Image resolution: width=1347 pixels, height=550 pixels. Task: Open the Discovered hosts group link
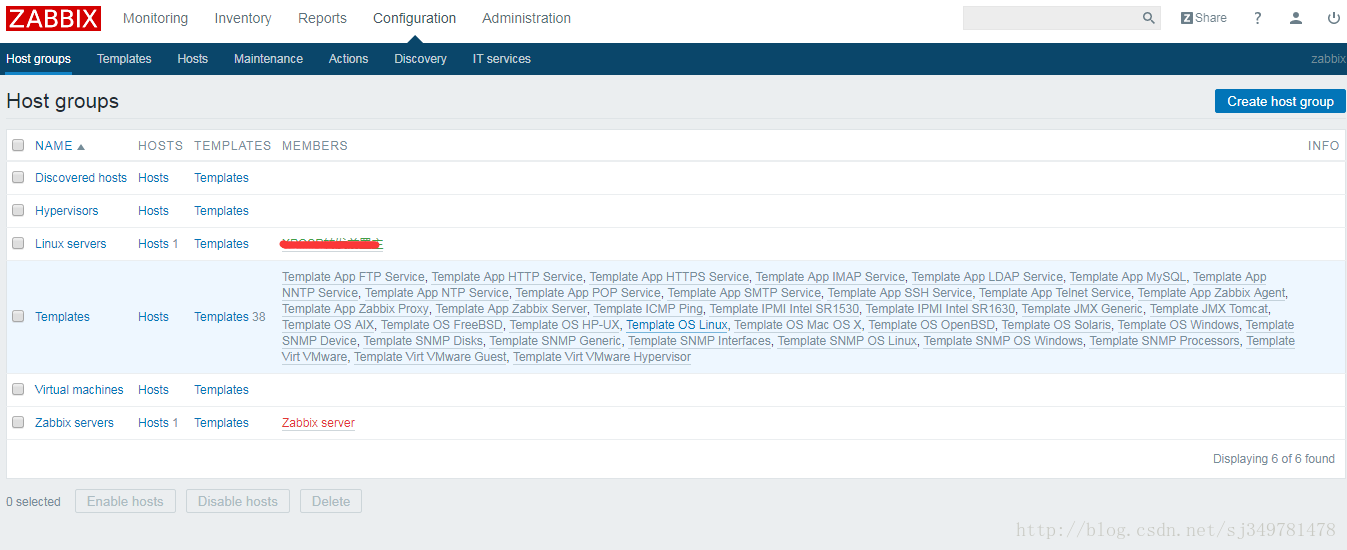(81, 178)
